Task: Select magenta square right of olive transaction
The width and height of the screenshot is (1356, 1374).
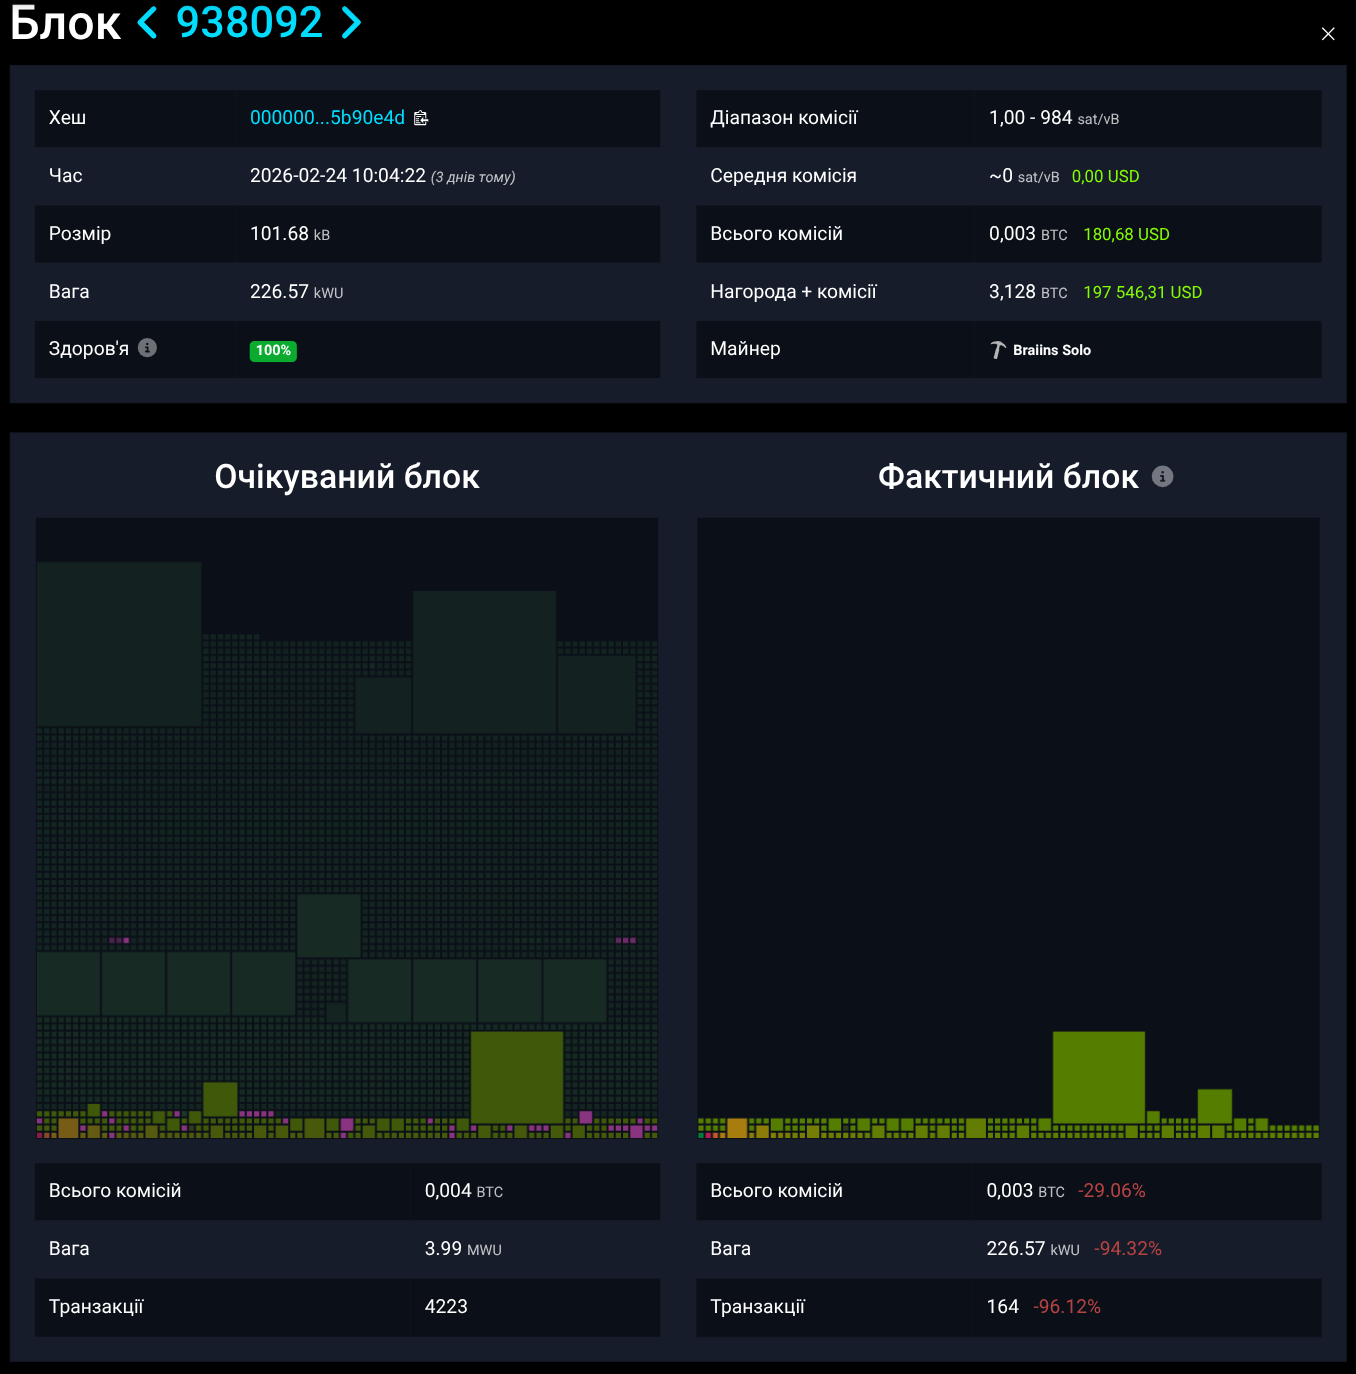Action: [x=586, y=1117]
